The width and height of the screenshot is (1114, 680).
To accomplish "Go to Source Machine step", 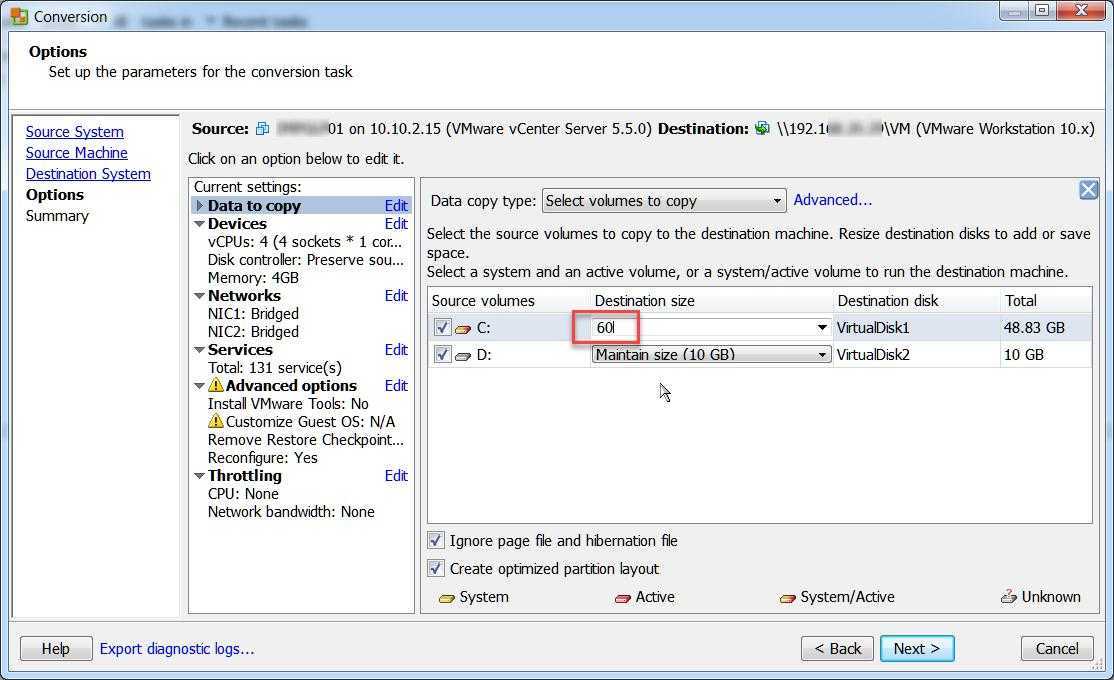I will click(x=77, y=153).
